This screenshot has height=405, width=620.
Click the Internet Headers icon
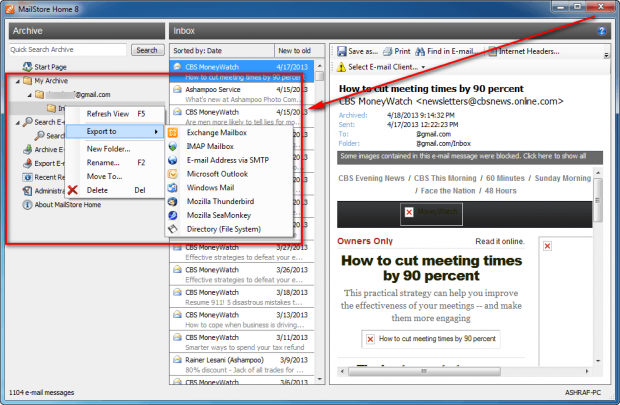coord(492,51)
